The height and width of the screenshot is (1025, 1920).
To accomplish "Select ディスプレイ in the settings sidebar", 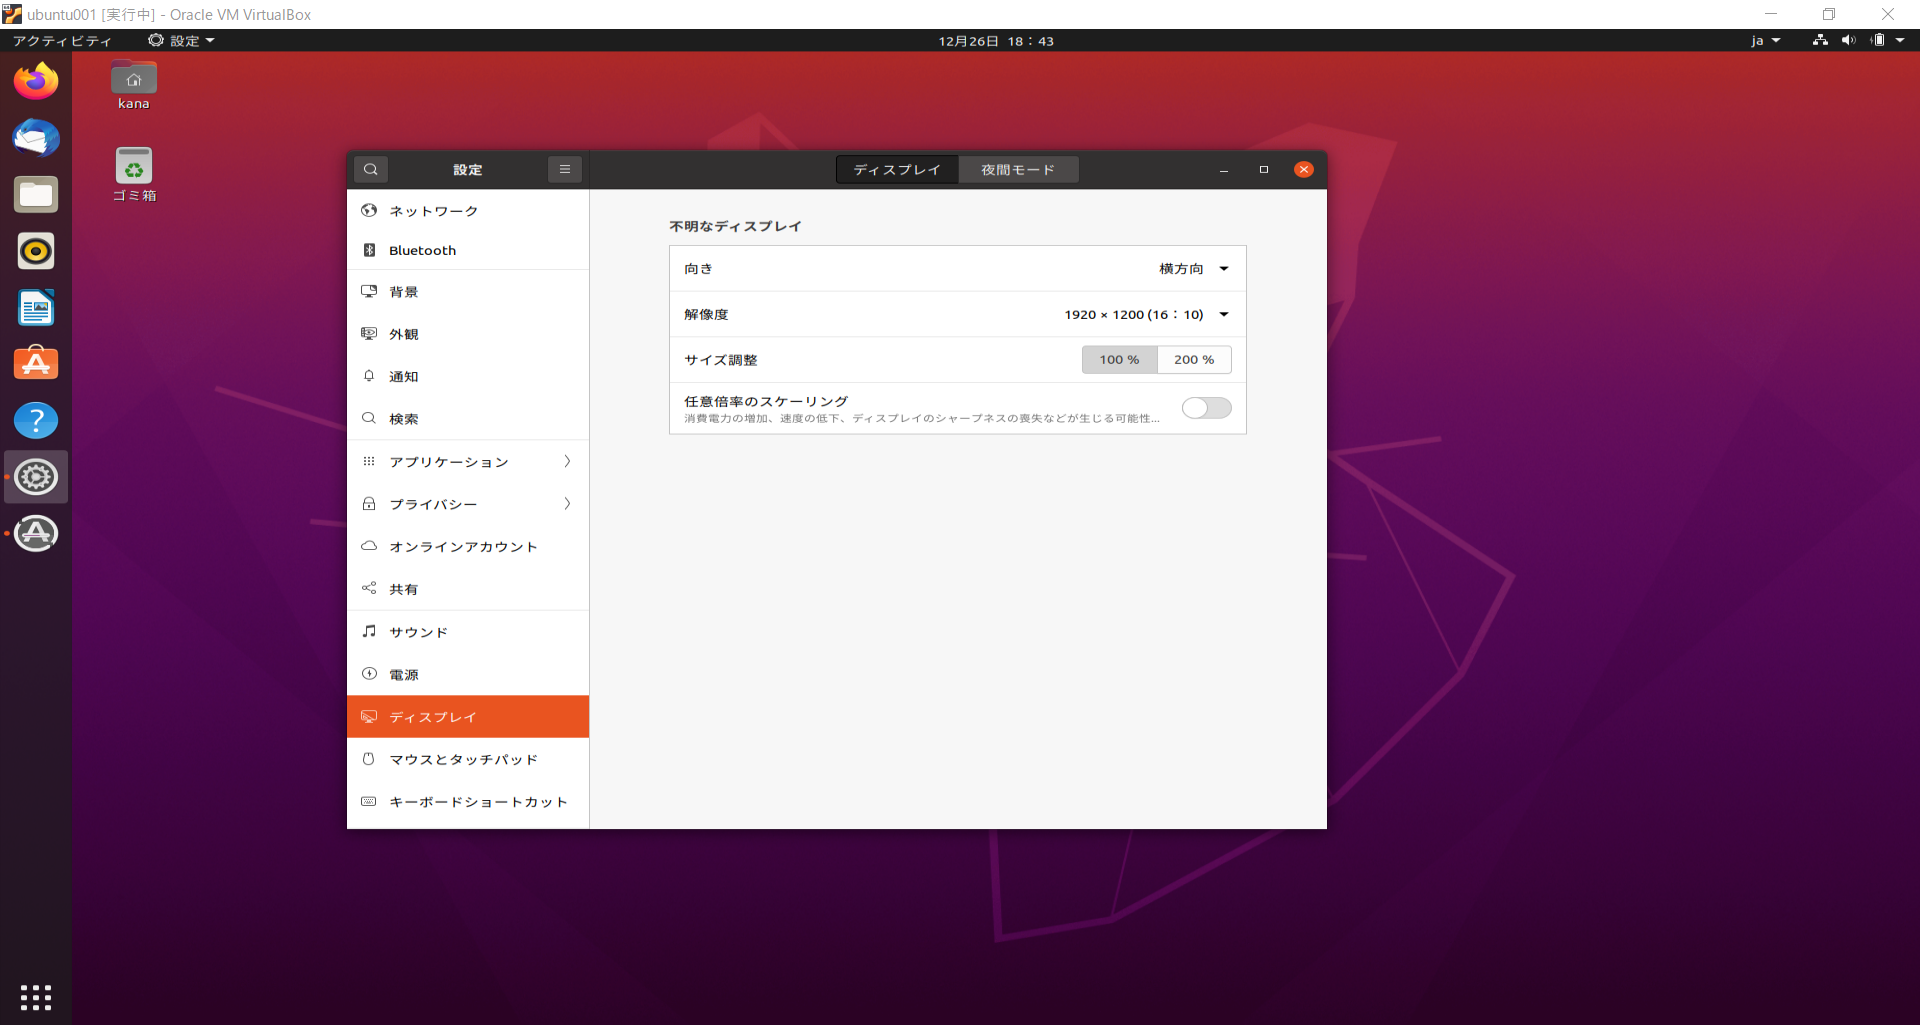I will click(468, 717).
